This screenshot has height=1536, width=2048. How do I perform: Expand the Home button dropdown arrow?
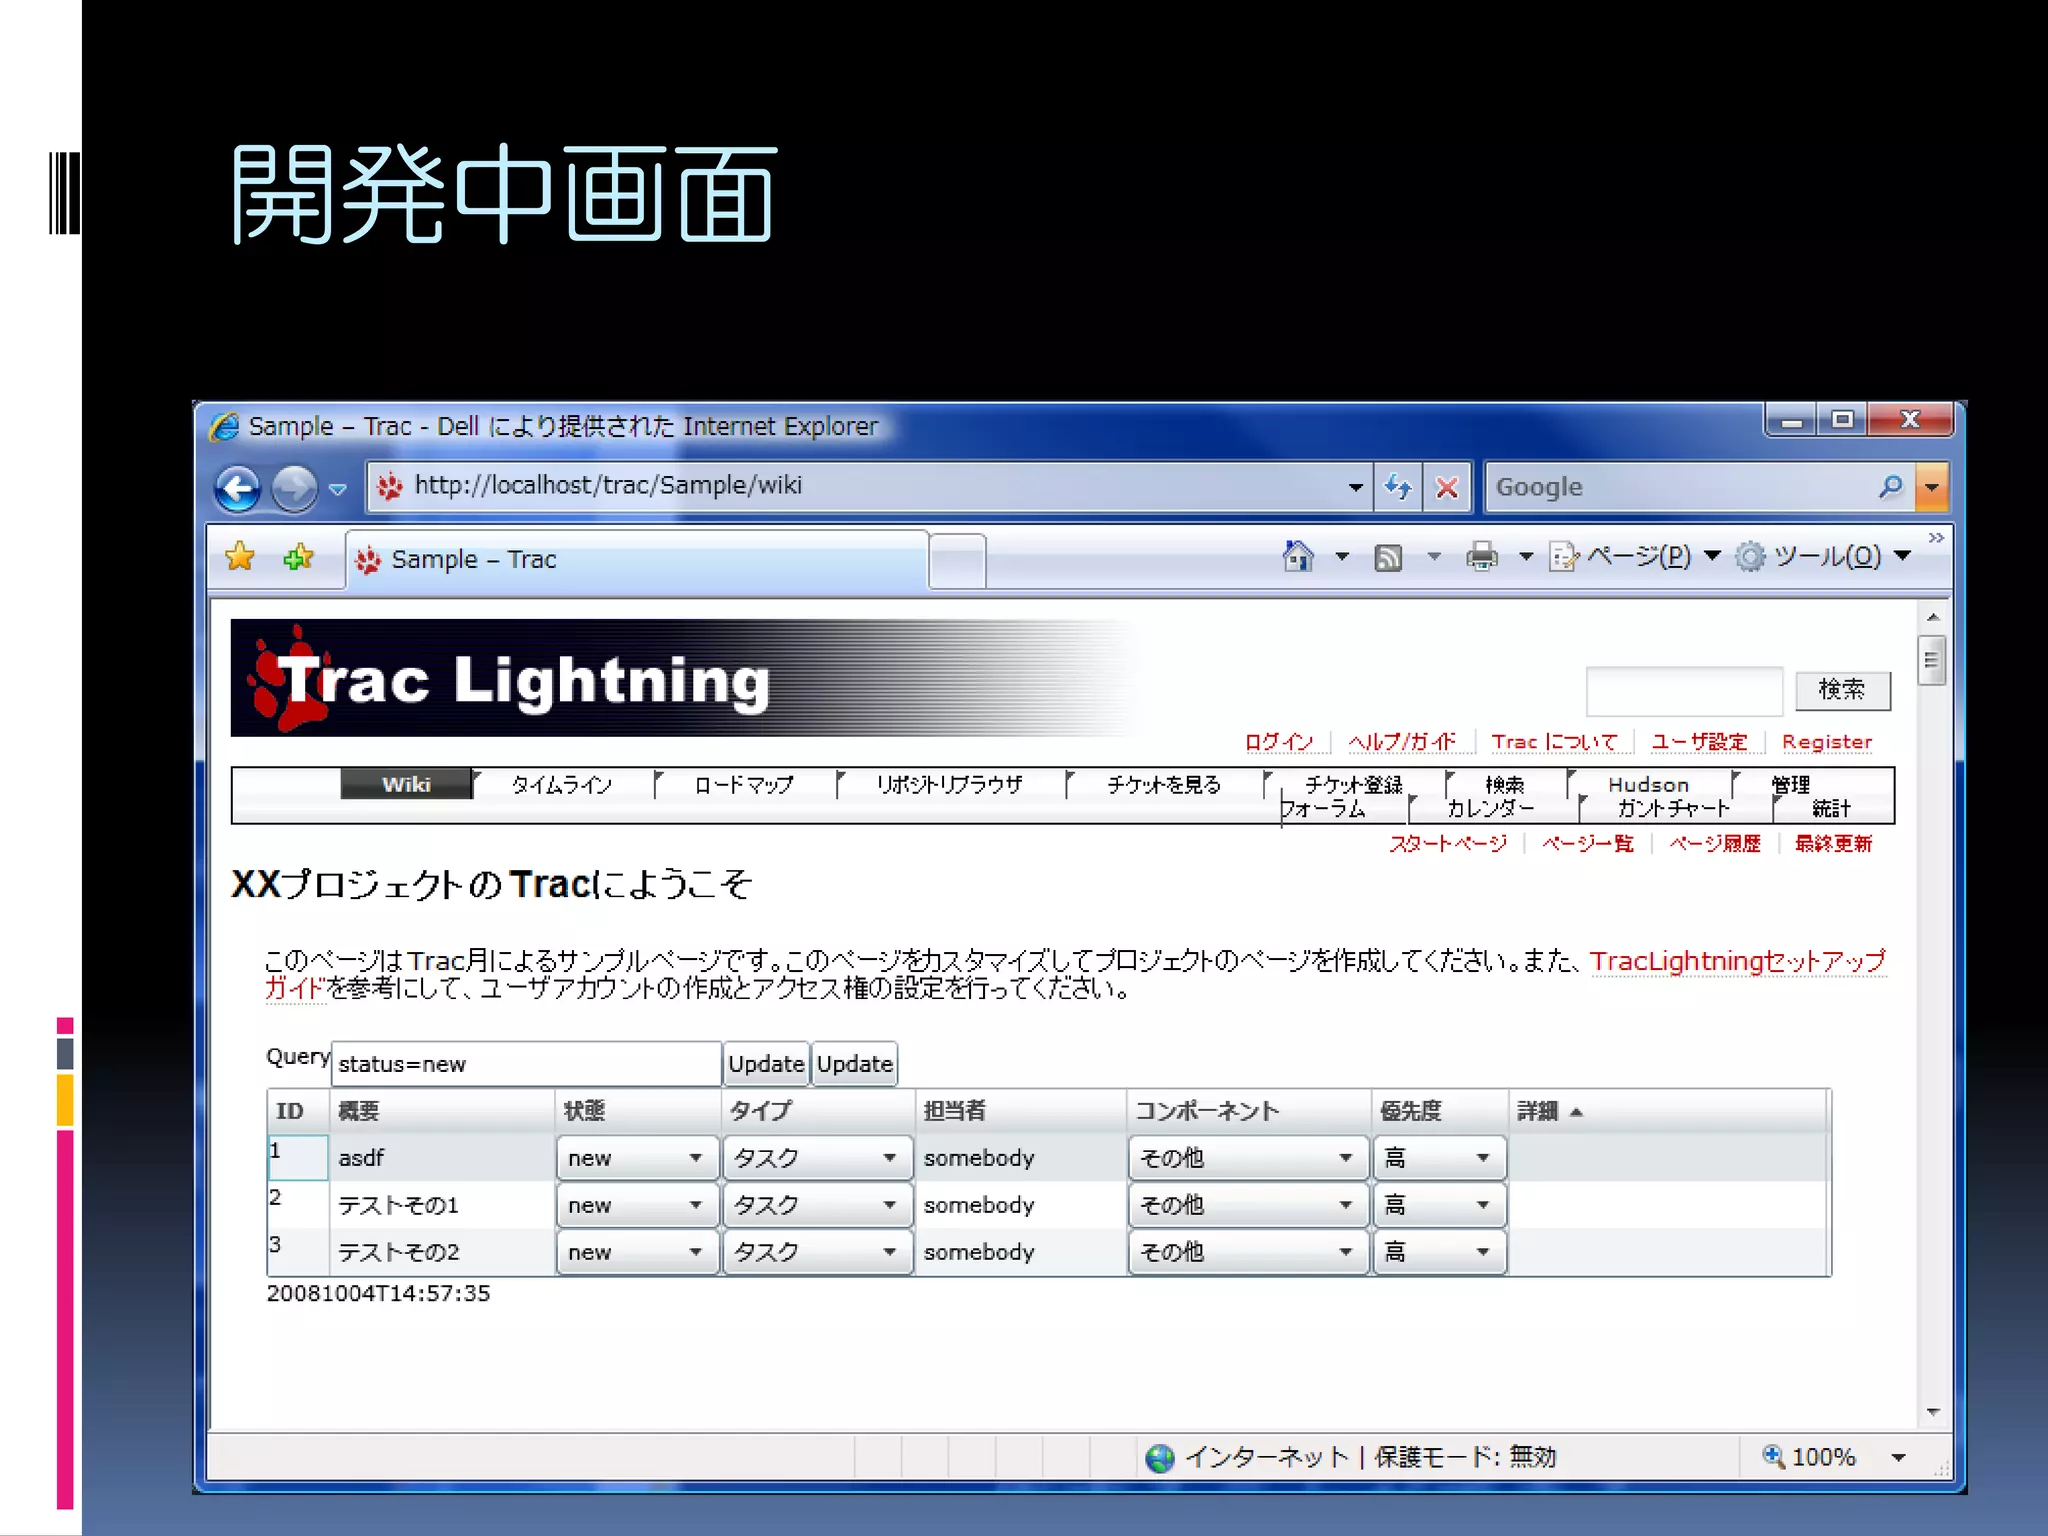pyautogui.click(x=1342, y=557)
